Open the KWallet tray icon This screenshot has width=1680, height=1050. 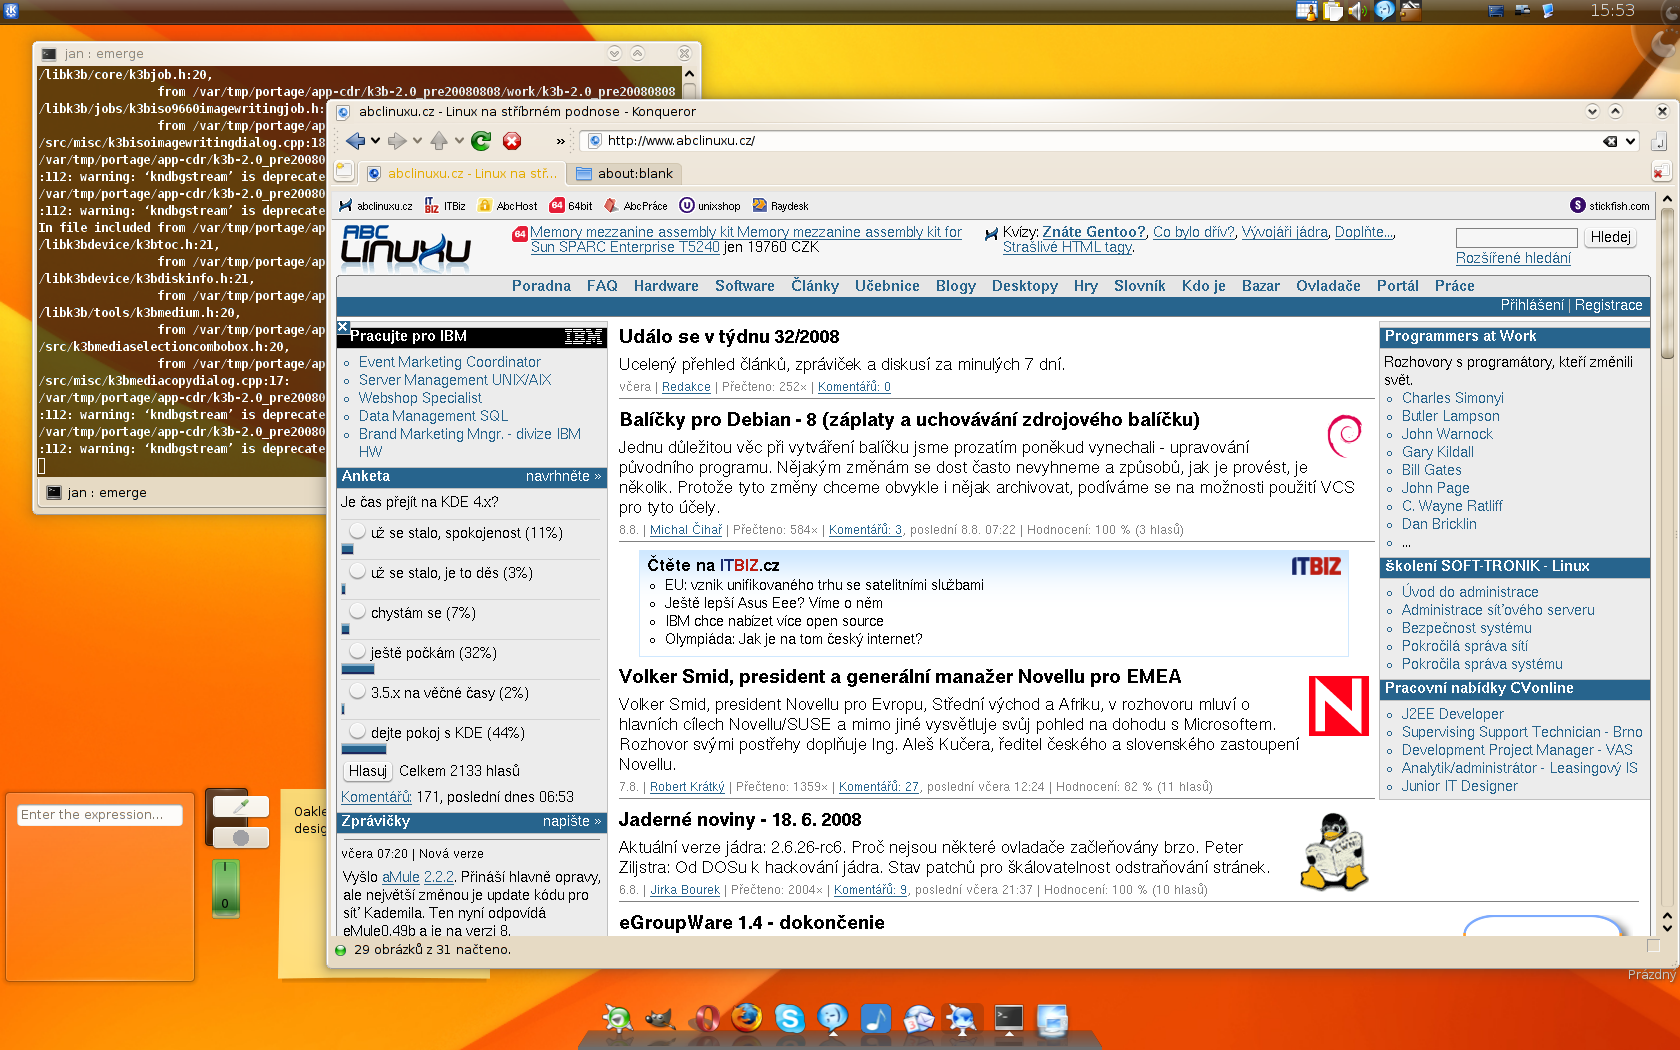[1410, 11]
